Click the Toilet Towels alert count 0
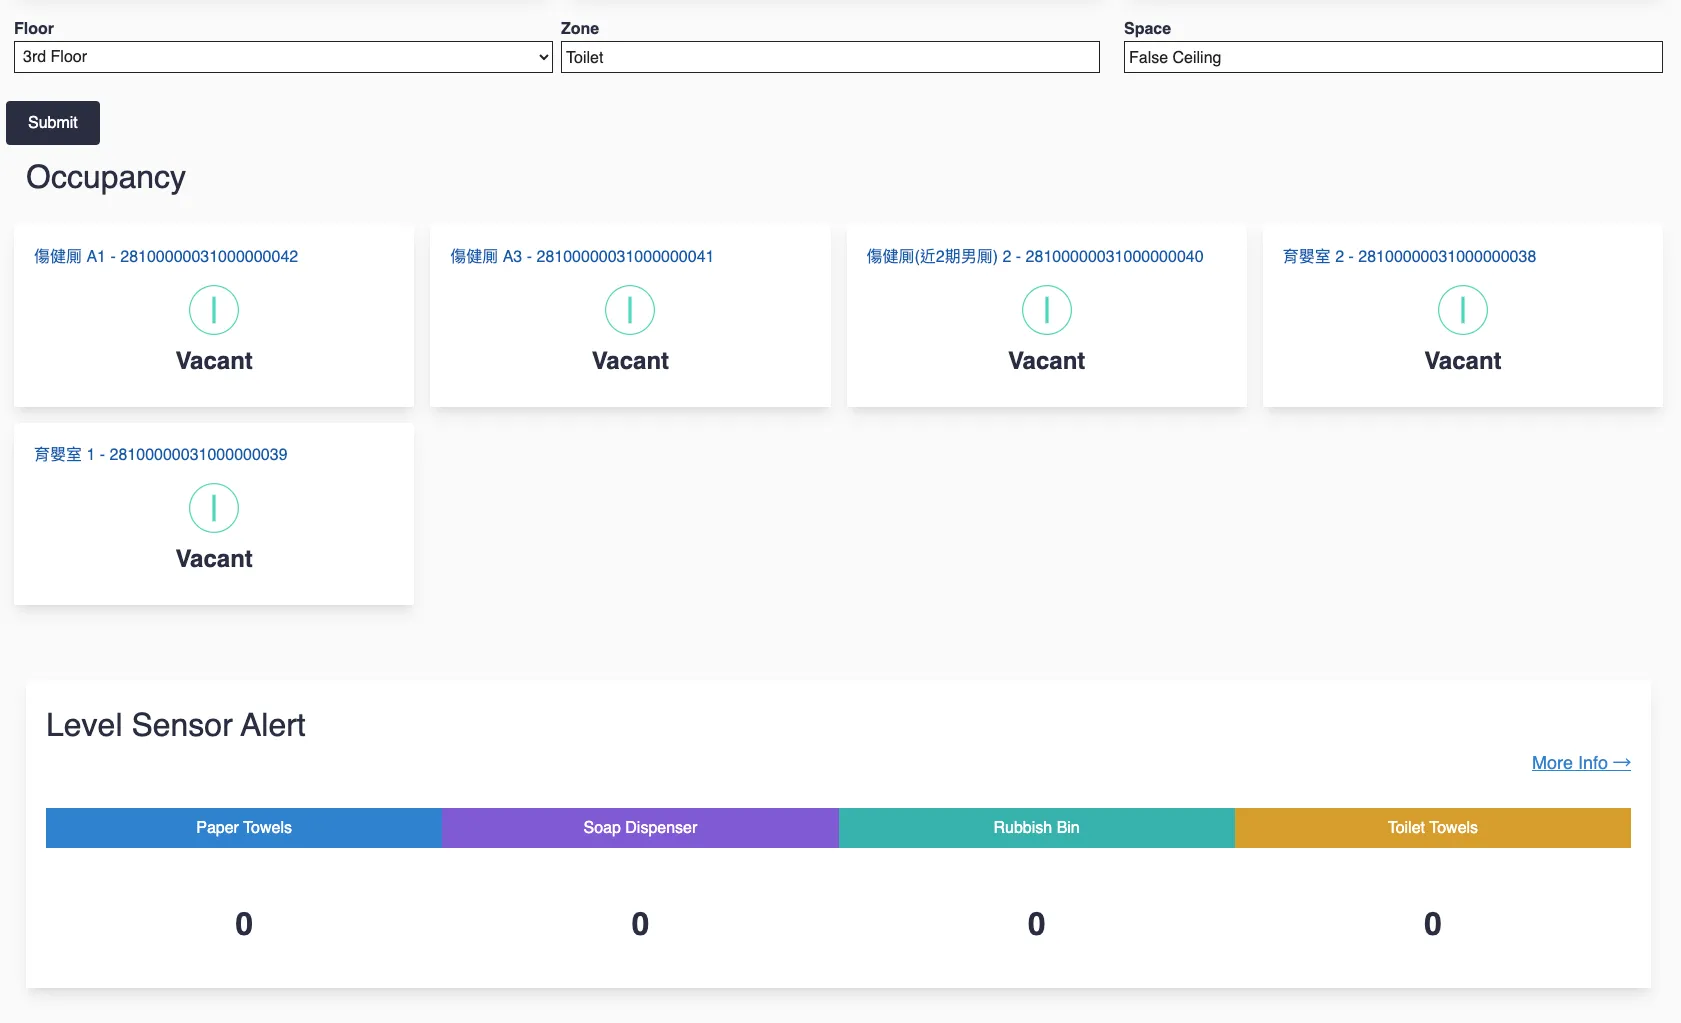Screen dimensions: 1681x1023 (x=1433, y=924)
